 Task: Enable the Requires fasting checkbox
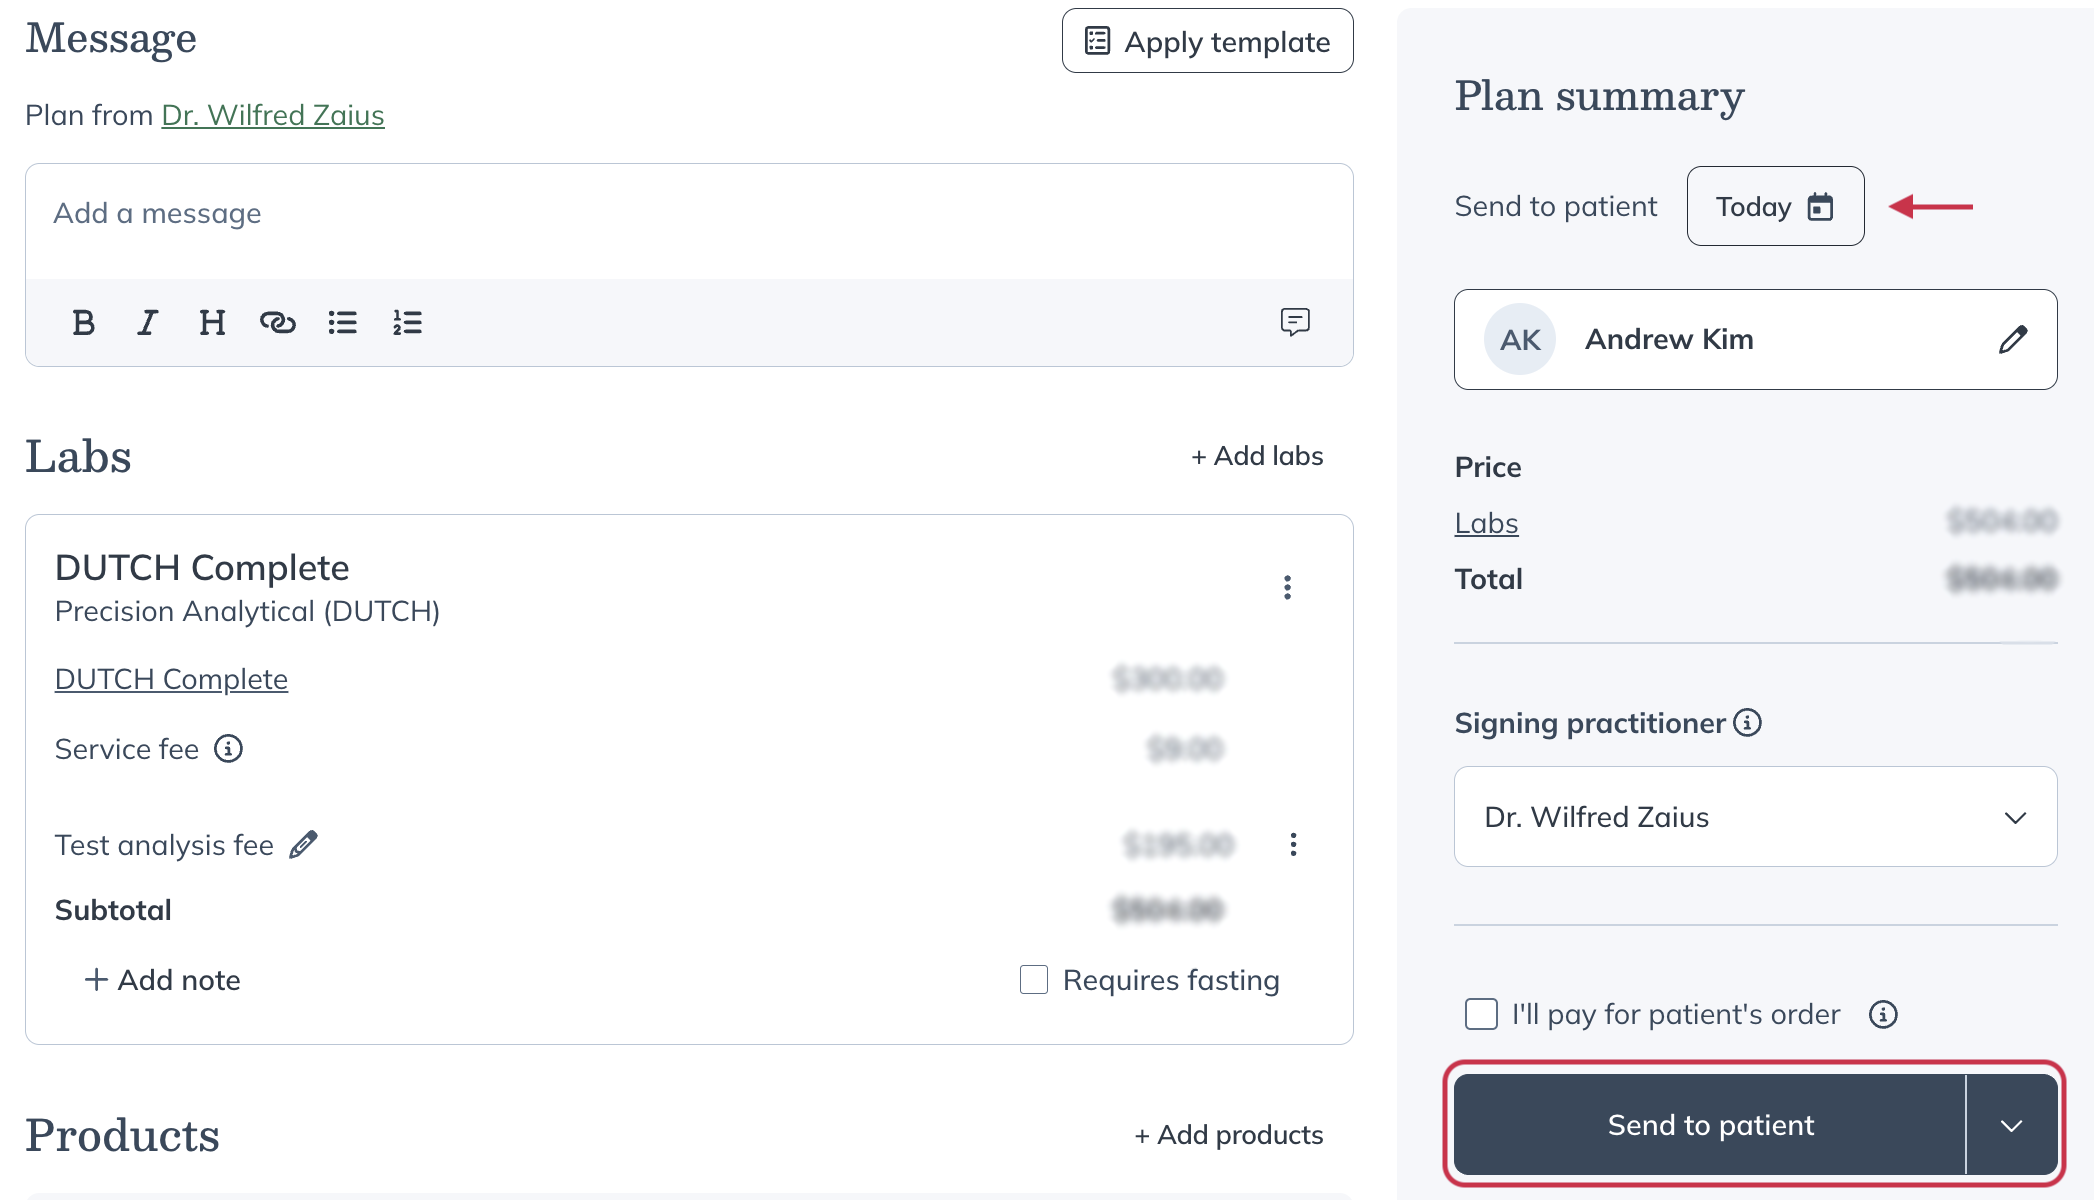click(1034, 979)
